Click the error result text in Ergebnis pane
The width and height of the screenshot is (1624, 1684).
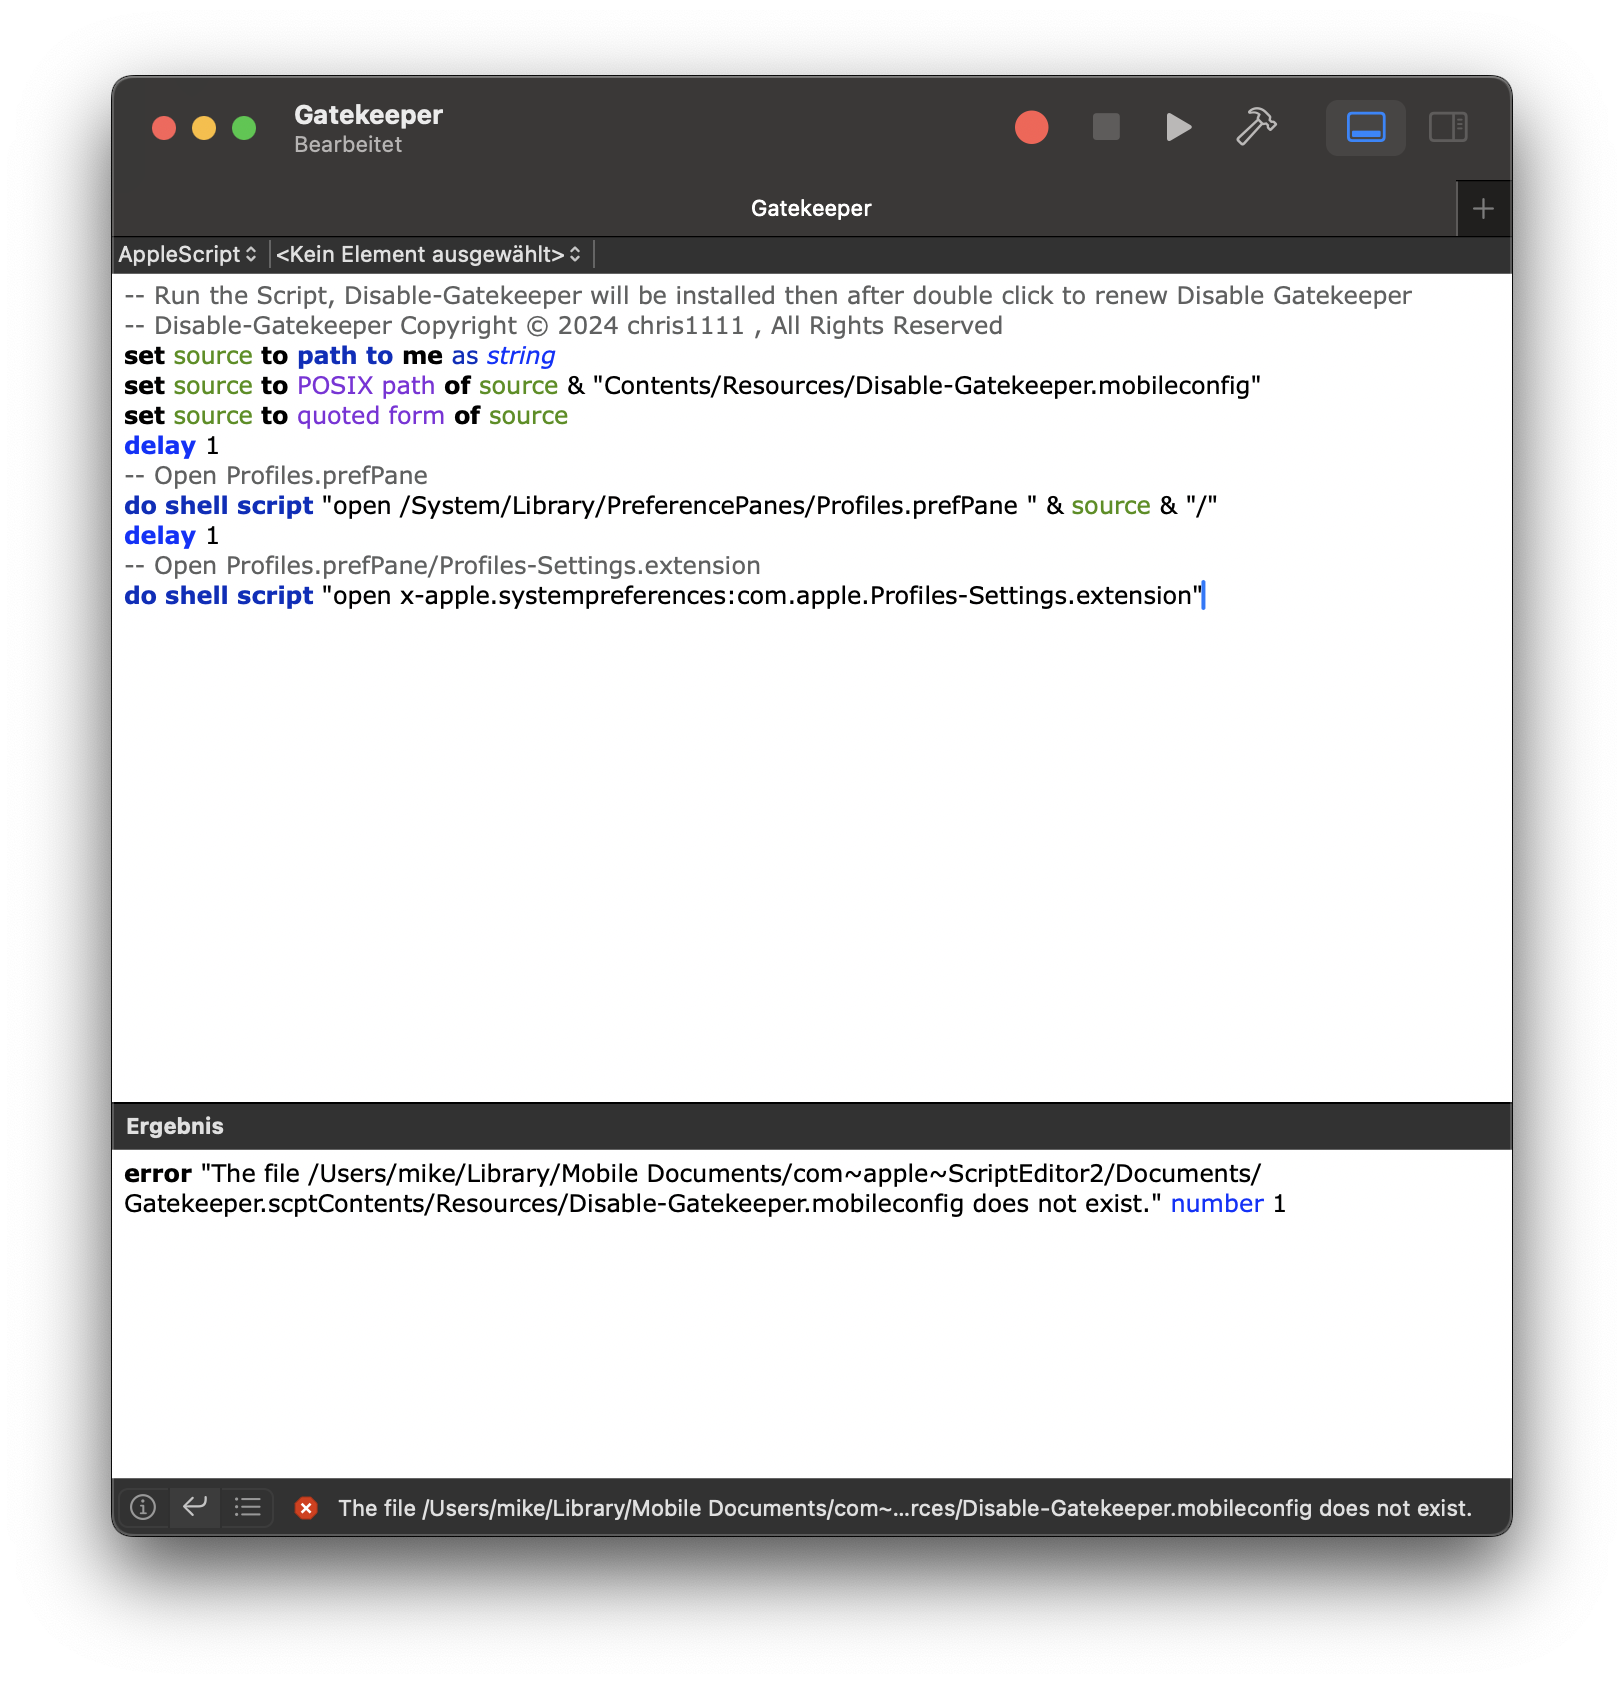click(x=704, y=1188)
